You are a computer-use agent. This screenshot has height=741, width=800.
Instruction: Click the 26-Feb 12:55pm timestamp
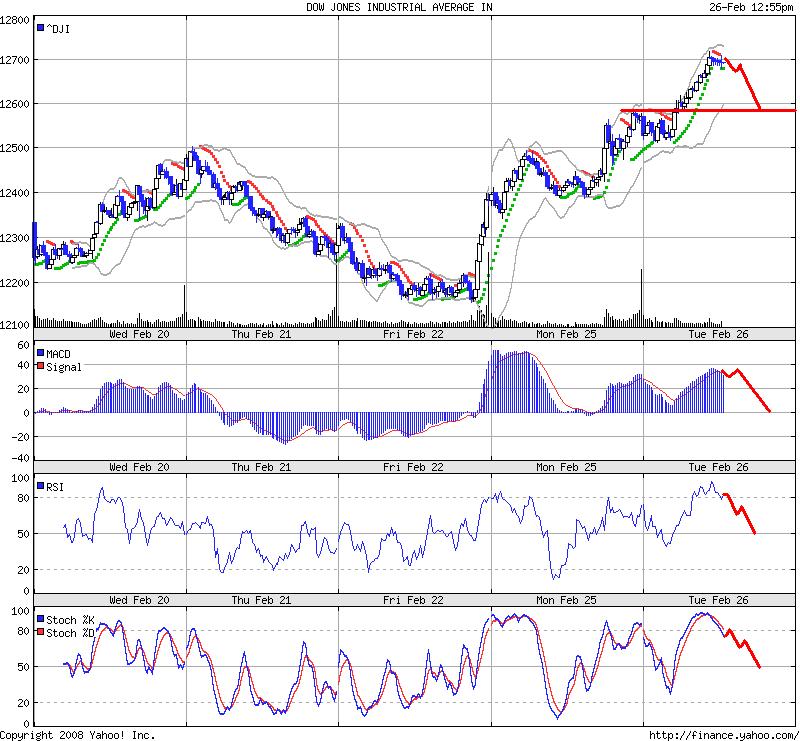click(x=751, y=7)
